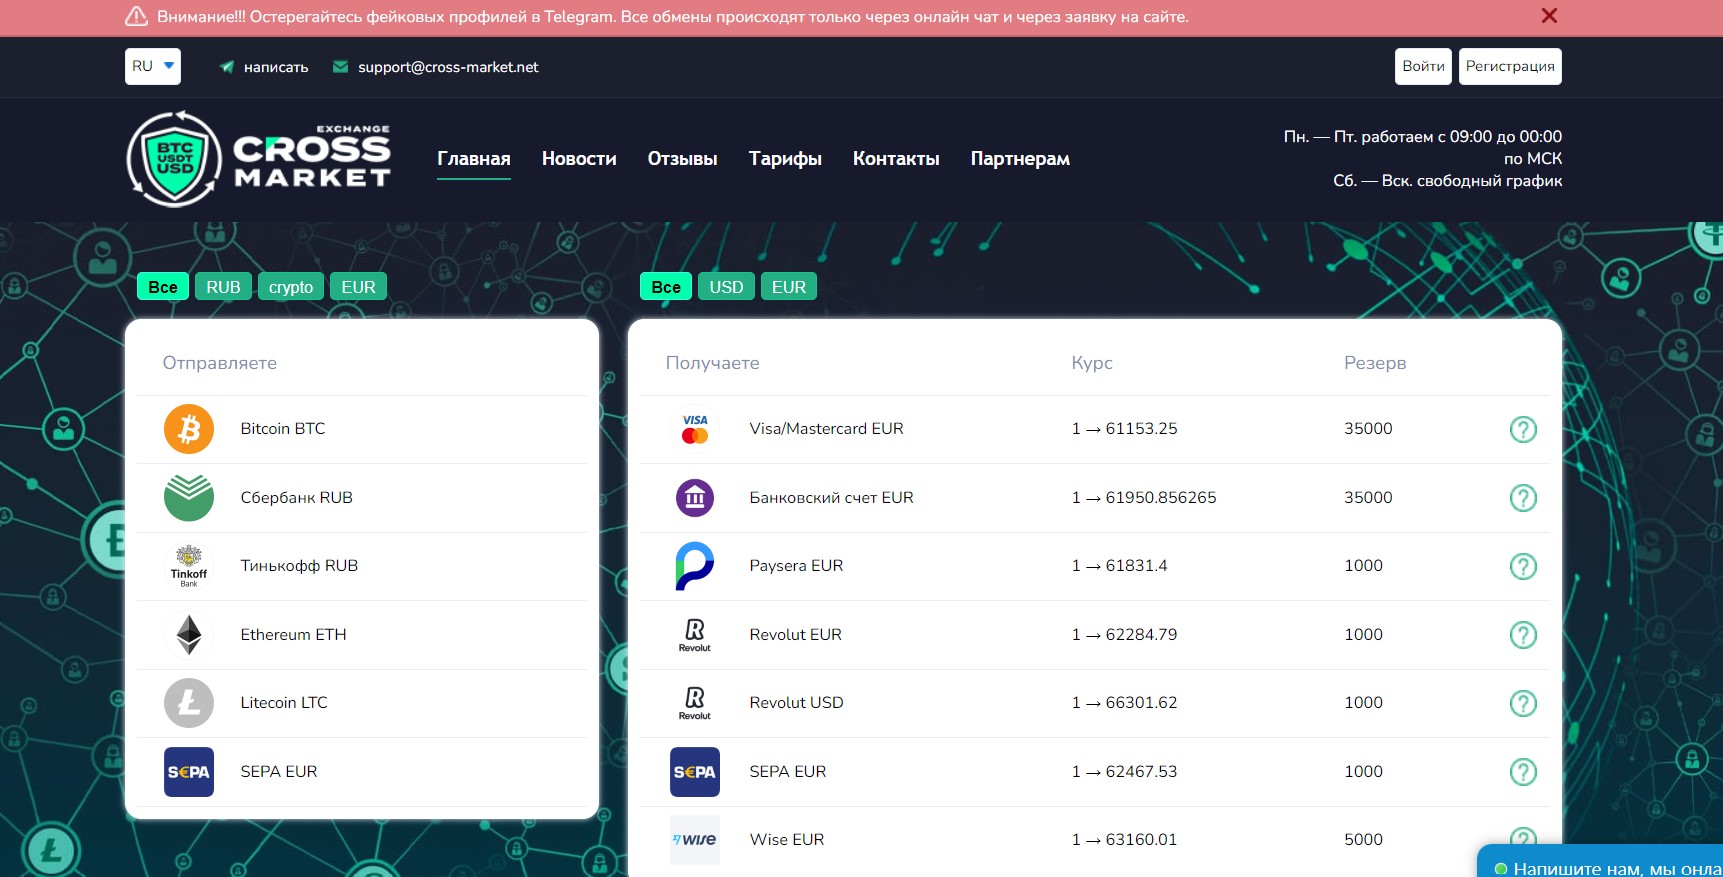This screenshot has width=1723, height=877.
Task: Filter send list by crypto
Action: 291,287
